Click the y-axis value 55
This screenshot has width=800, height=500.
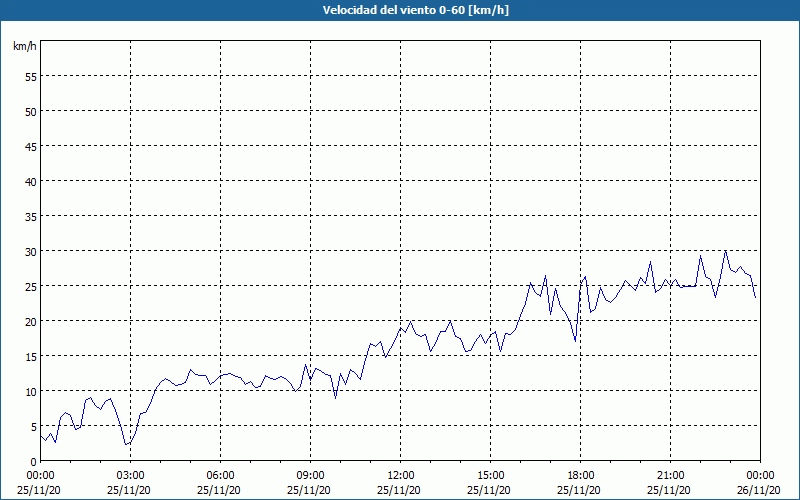31,77
